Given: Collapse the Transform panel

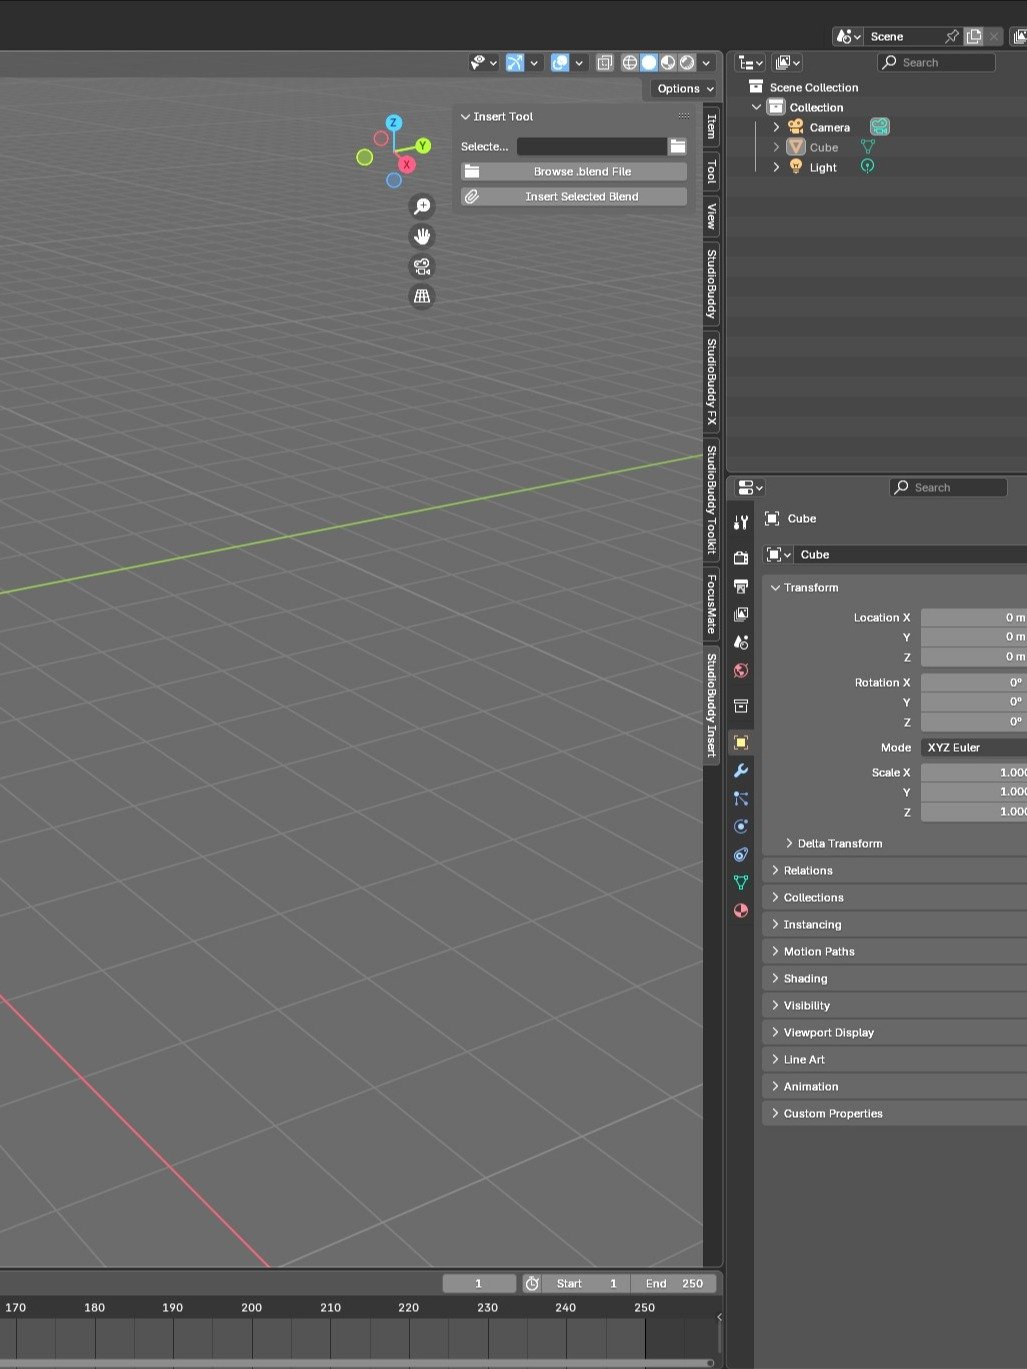Looking at the screenshot, I should [775, 587].
